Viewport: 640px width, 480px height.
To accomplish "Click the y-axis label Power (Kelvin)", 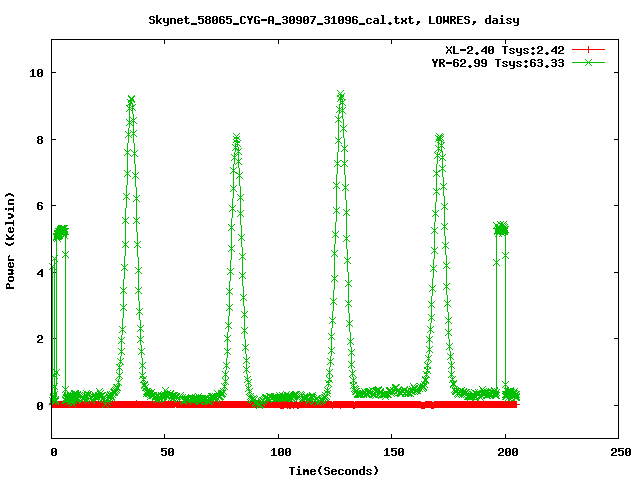I will (x=10, y=241).
